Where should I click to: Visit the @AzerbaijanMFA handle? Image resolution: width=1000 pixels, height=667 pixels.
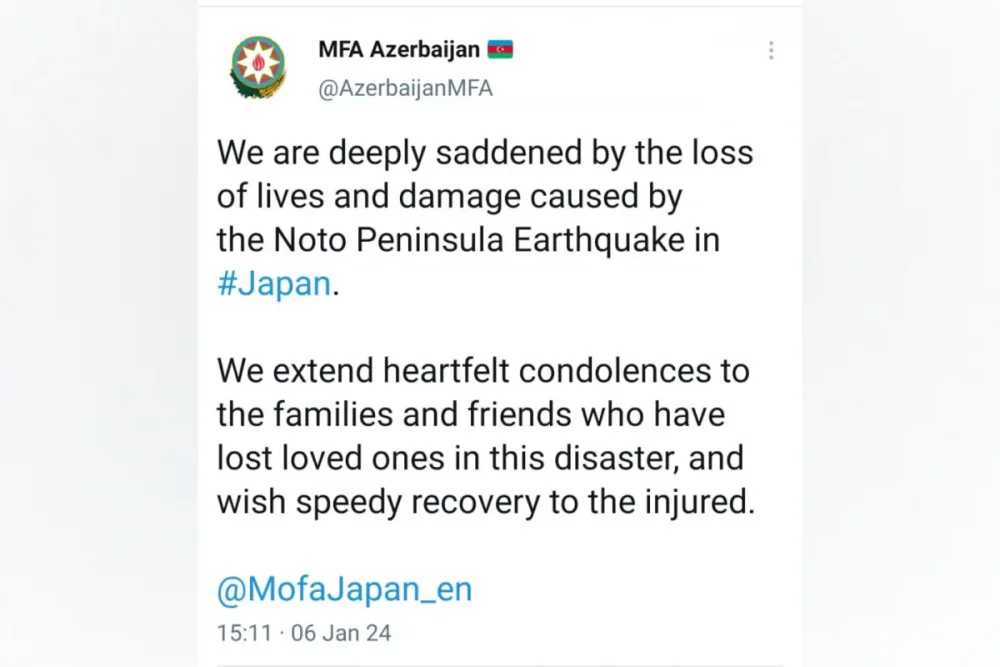click(406, 88)
